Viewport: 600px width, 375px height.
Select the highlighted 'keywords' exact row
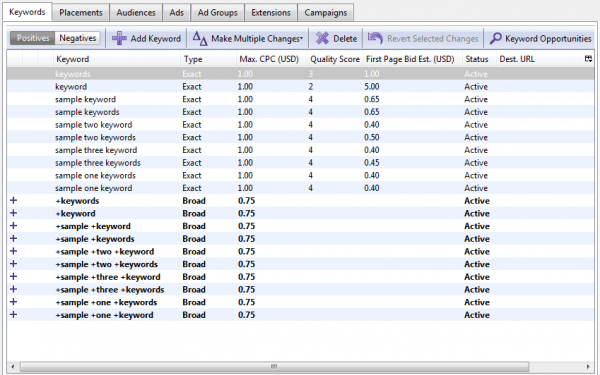300,73
